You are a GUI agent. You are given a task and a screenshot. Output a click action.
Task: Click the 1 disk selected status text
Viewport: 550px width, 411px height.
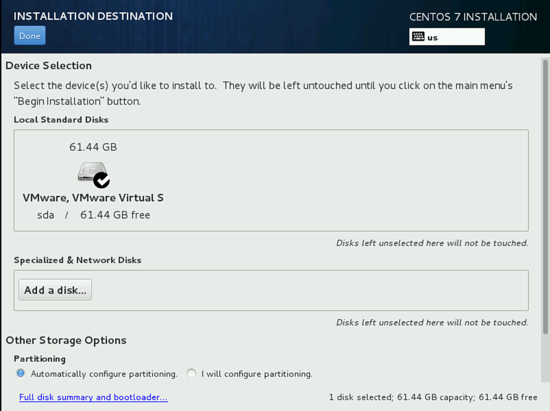coord(433,397)
